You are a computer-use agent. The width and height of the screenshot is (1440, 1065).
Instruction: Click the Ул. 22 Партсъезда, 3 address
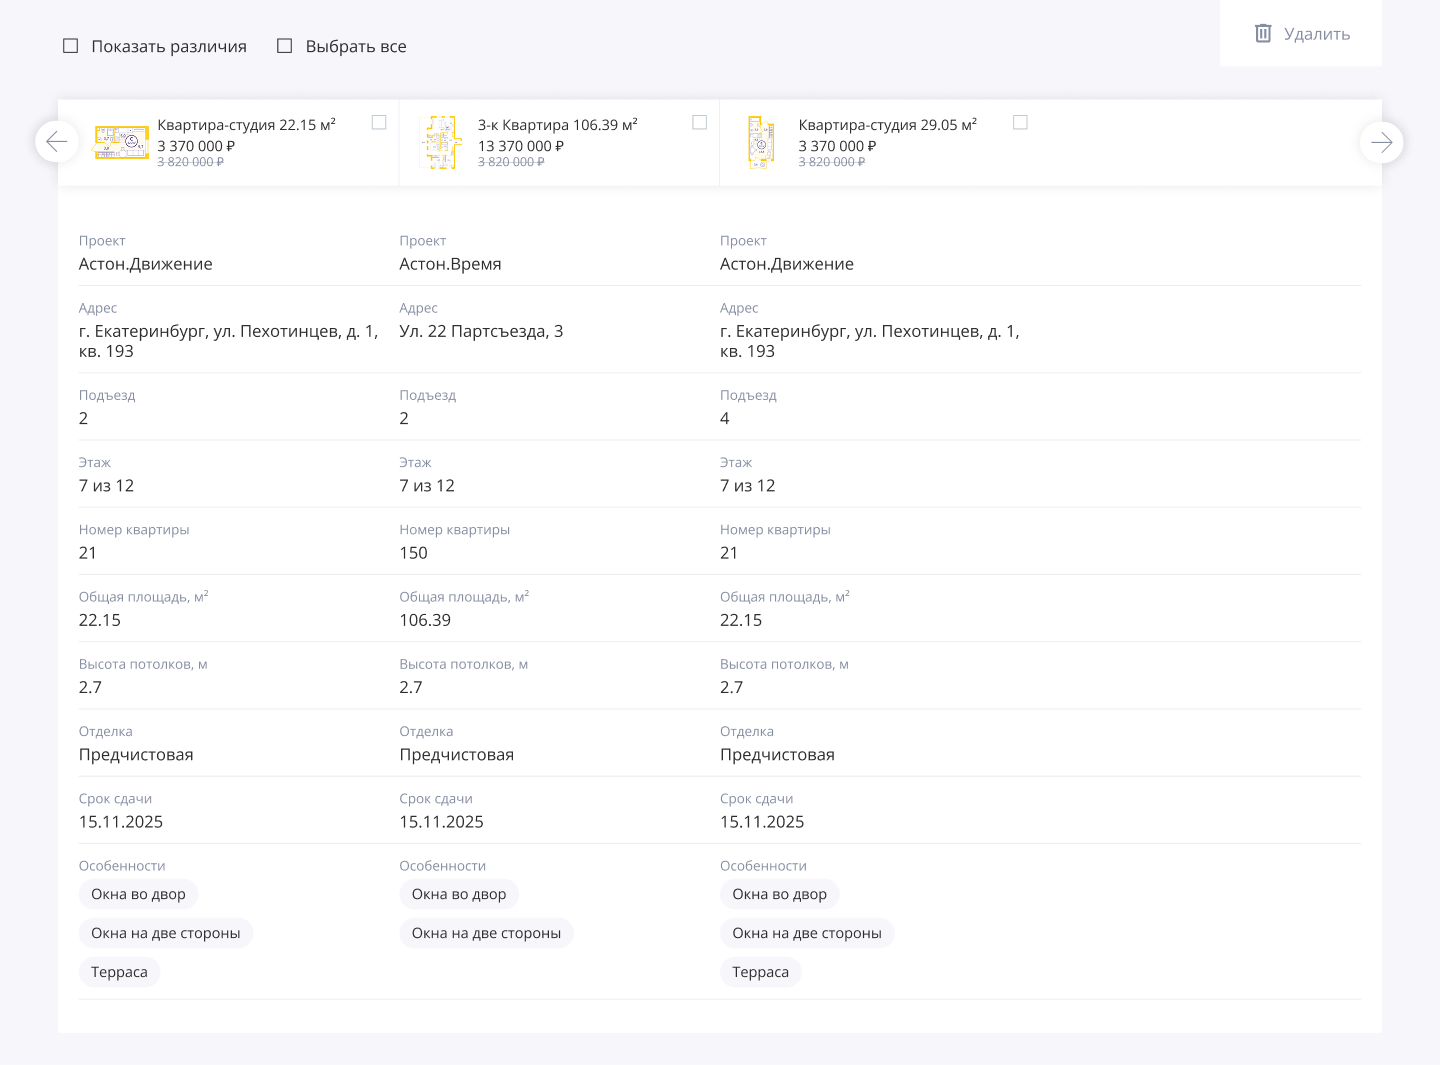[481, 331]
